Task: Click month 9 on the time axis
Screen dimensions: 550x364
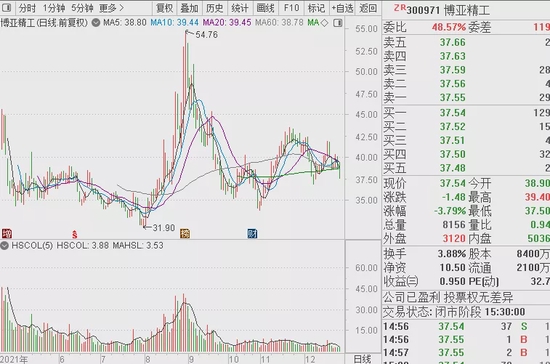Action: coord(191,359)
